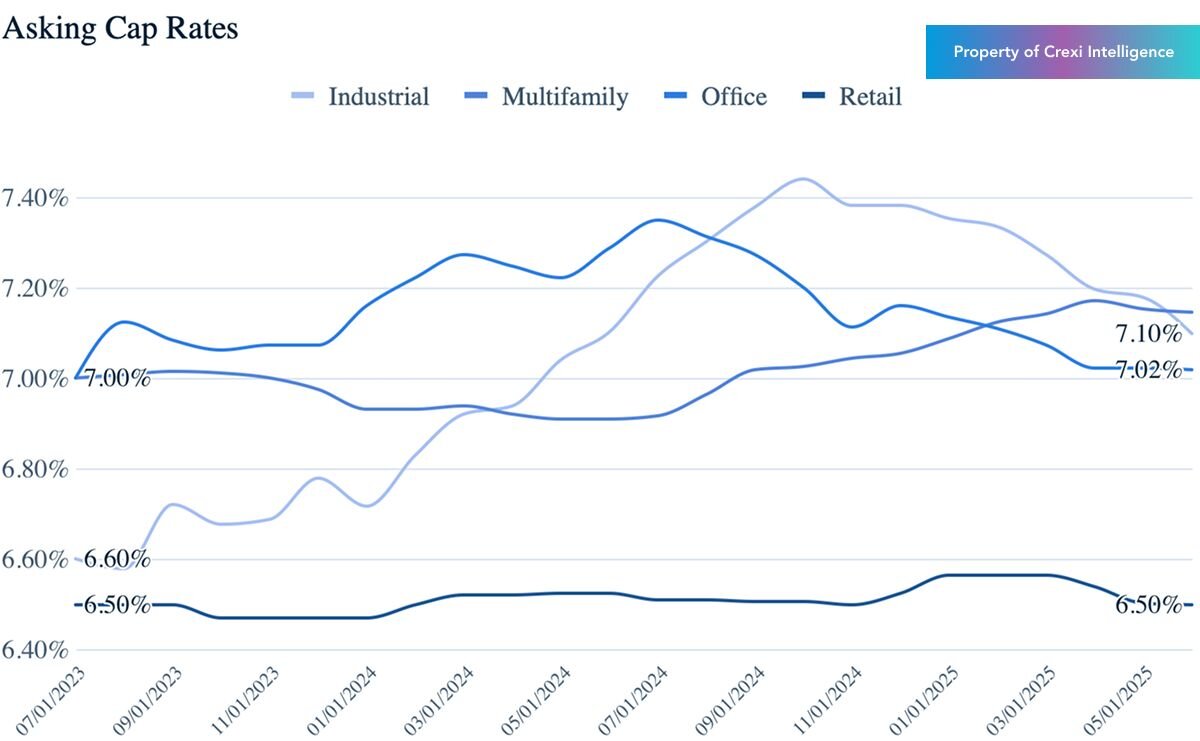
Task: Click the Office legend color line
Action: 676,97
